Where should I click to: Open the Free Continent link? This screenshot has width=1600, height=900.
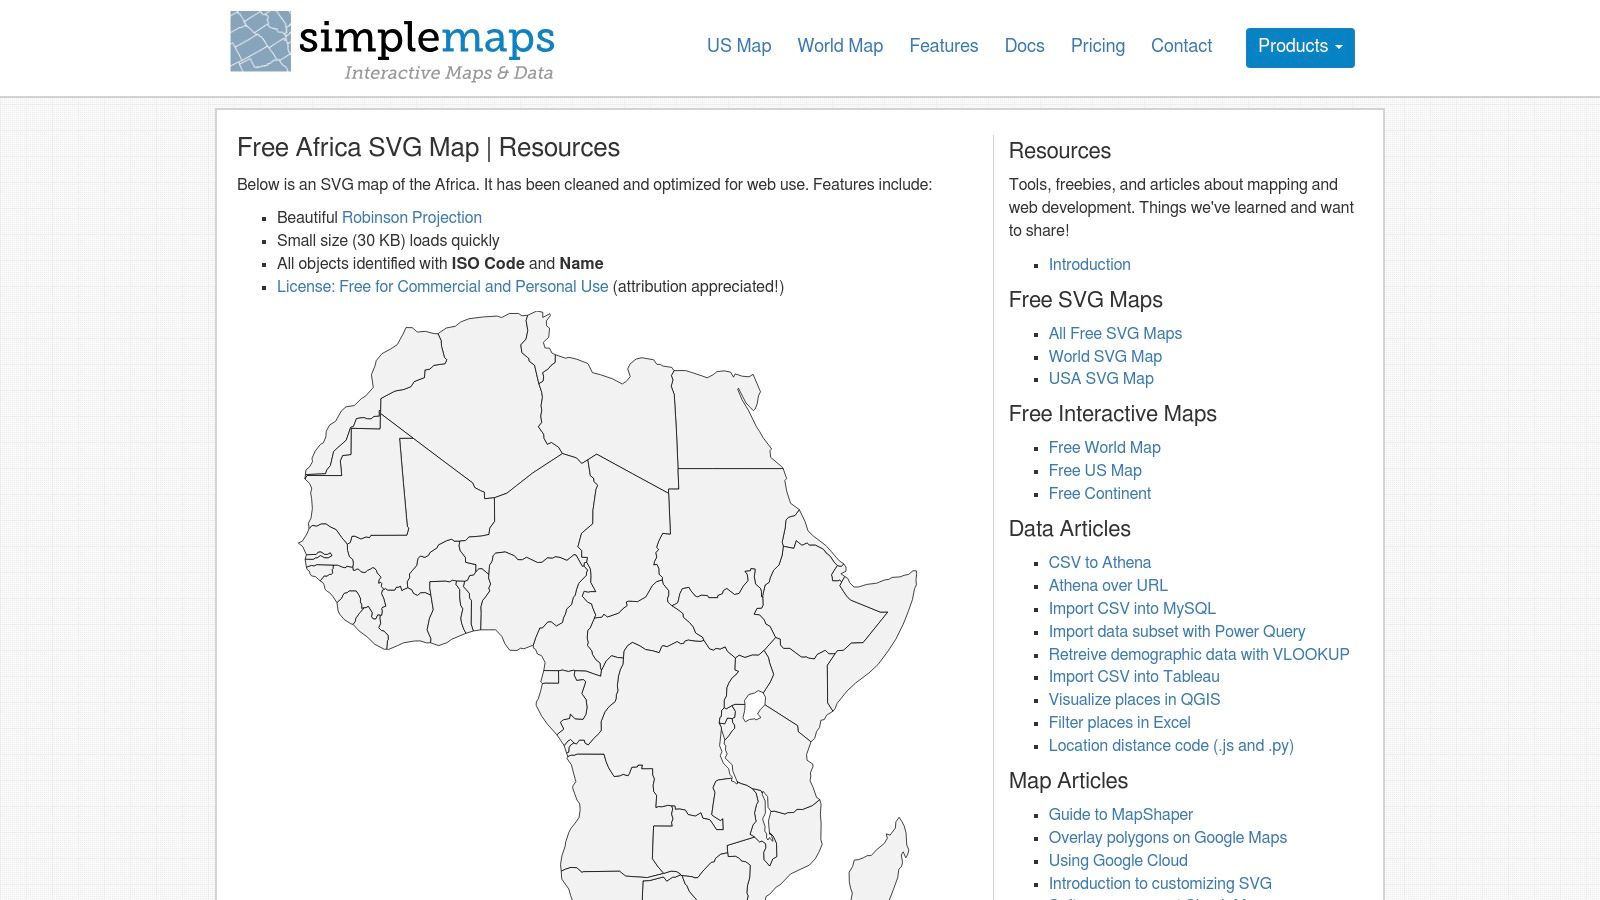(1100, 494)
